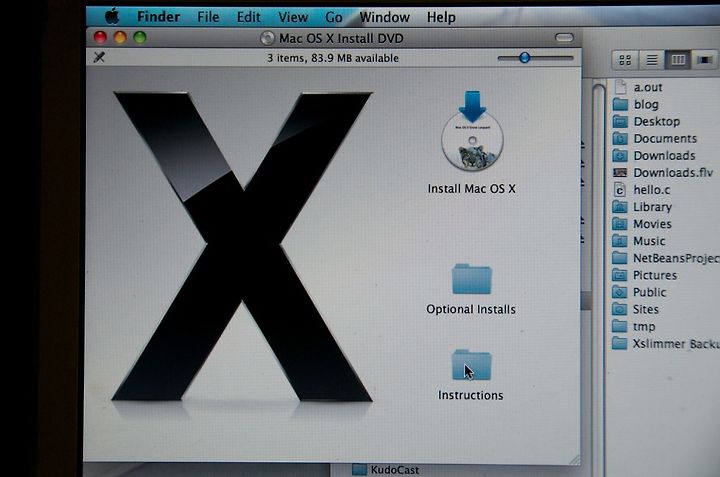Open the Finder menu
The width and height of the screenshot is (720, 477).
point(158,17)
